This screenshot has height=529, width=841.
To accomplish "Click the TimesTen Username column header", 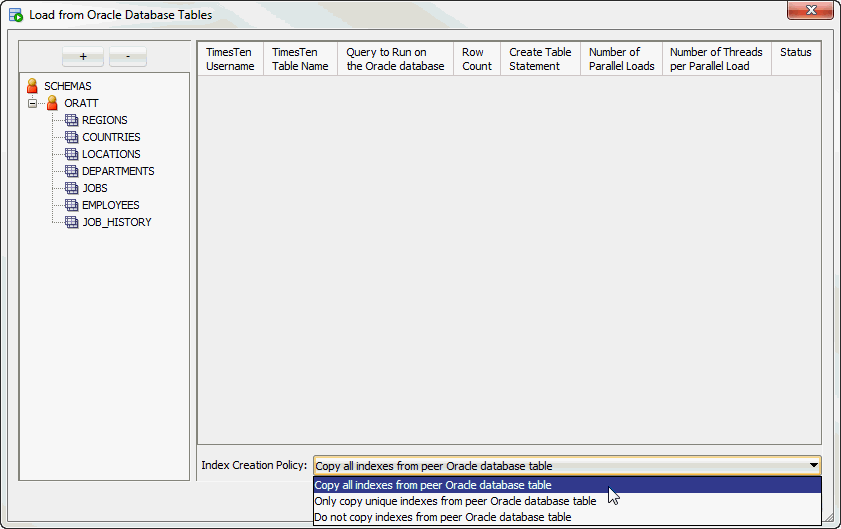I will coord(231,59).
